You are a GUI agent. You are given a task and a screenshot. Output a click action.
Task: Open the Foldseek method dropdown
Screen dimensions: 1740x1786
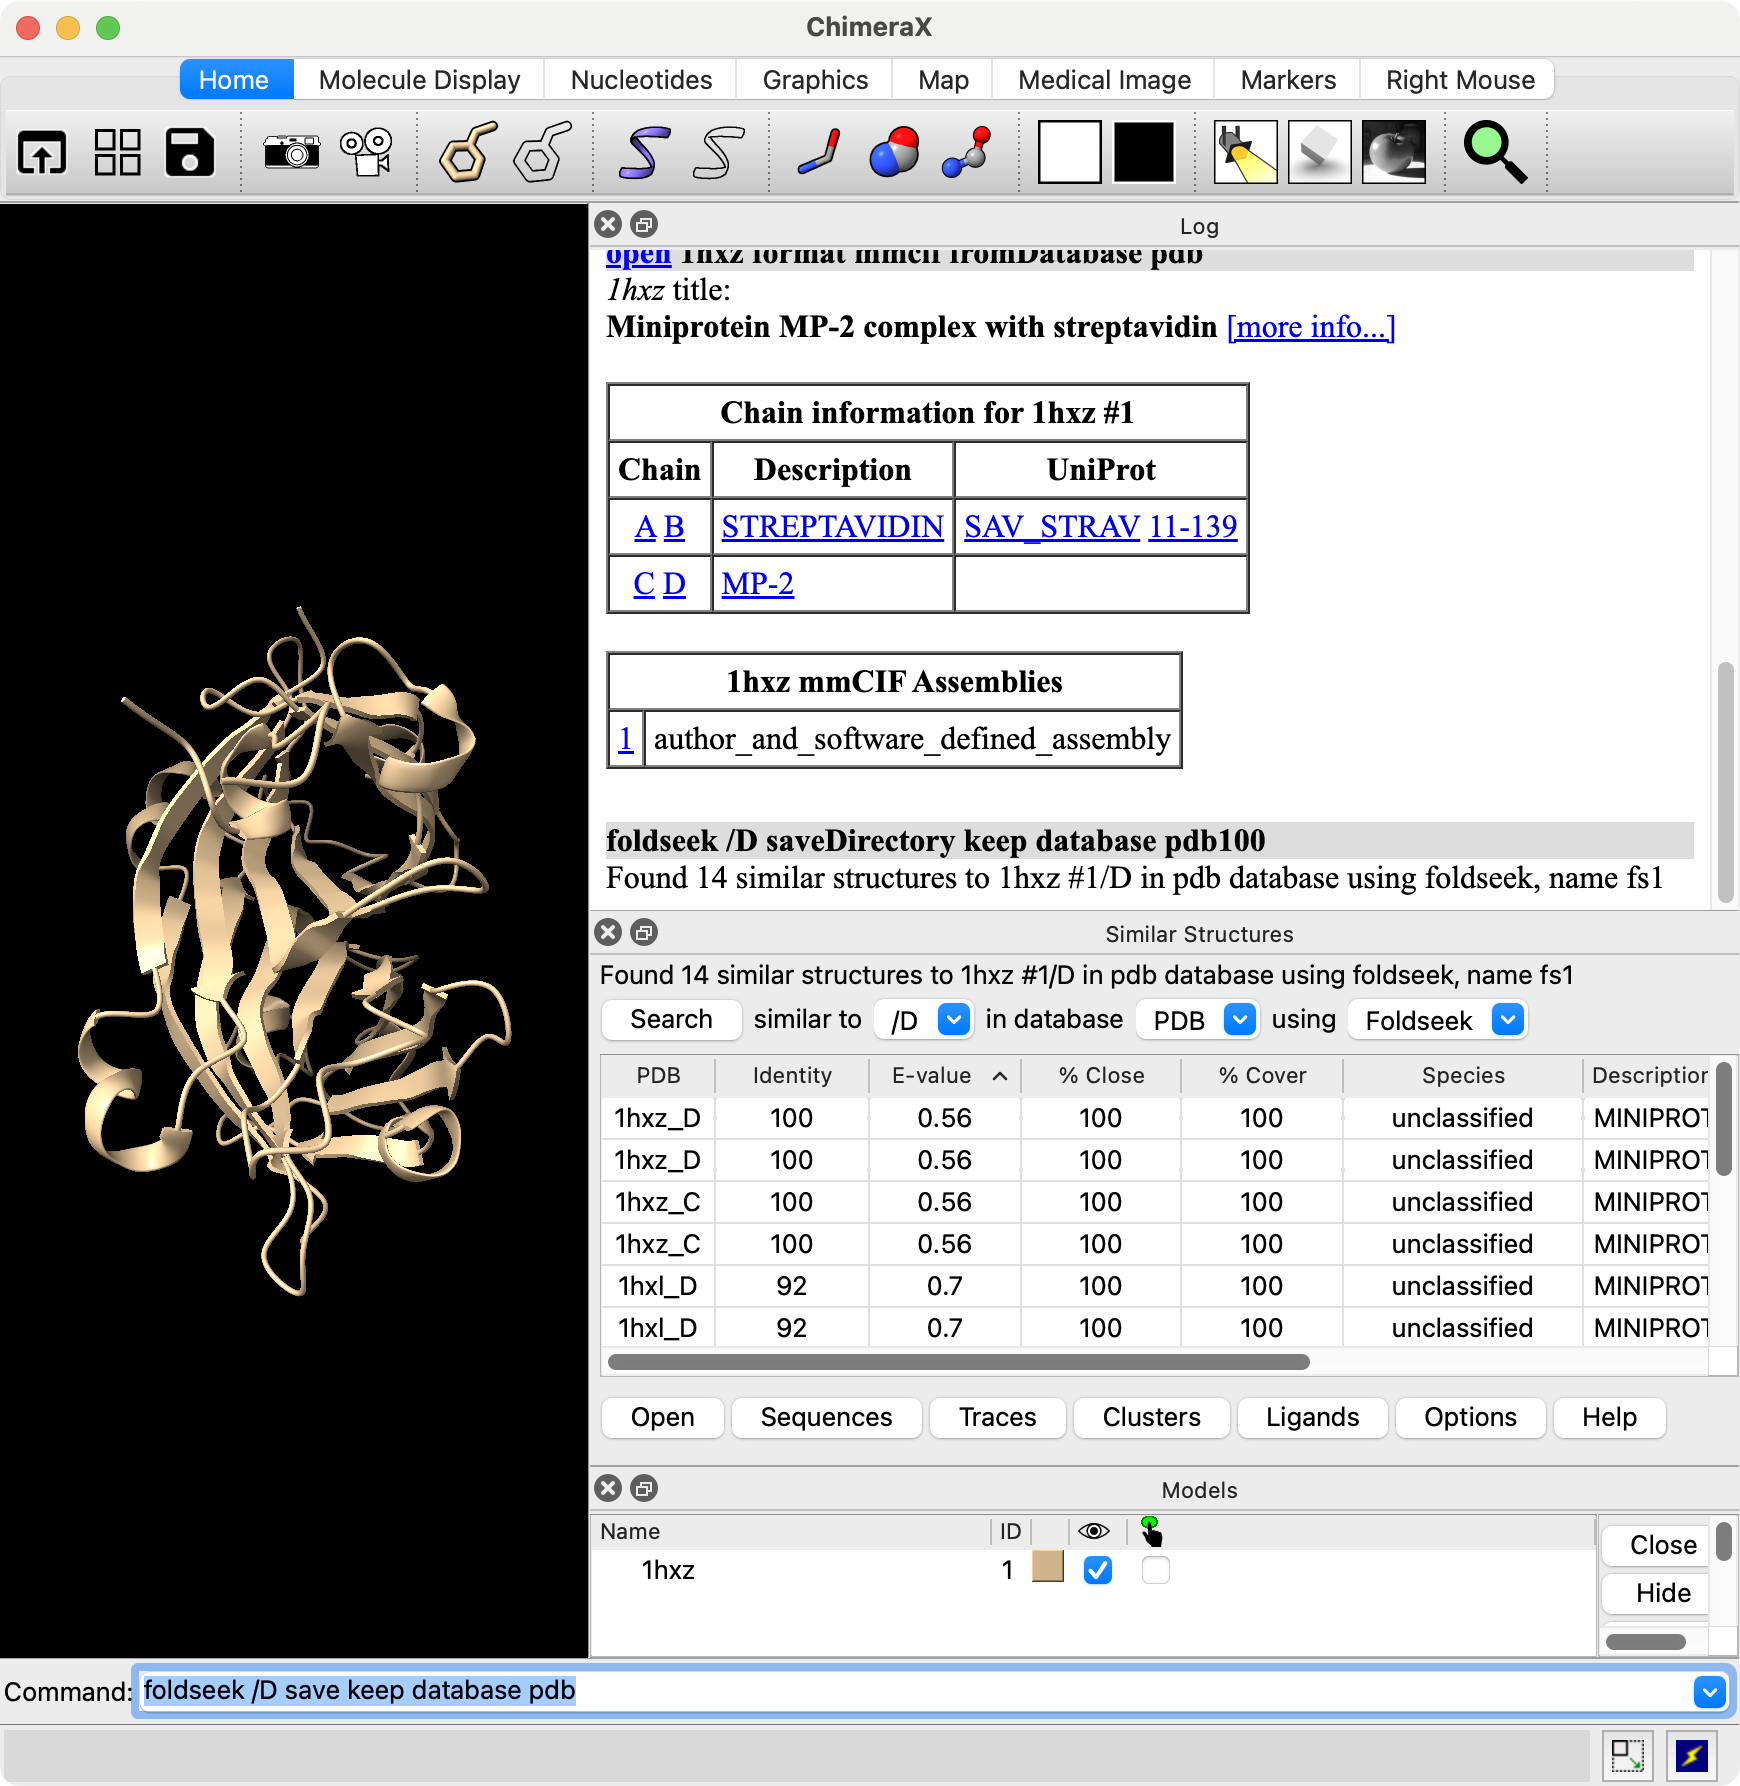point(1437,1020)
